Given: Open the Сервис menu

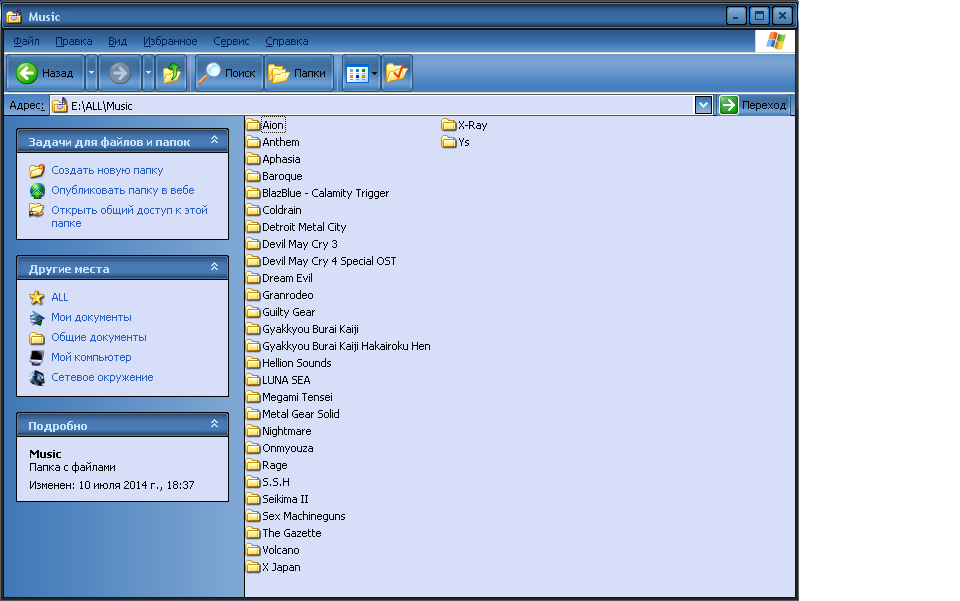Looking at the screenshot, I should (231, 41).
